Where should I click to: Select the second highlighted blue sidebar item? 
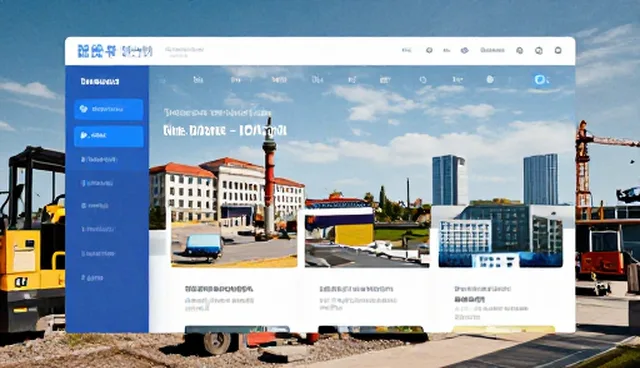click(109, 136)
